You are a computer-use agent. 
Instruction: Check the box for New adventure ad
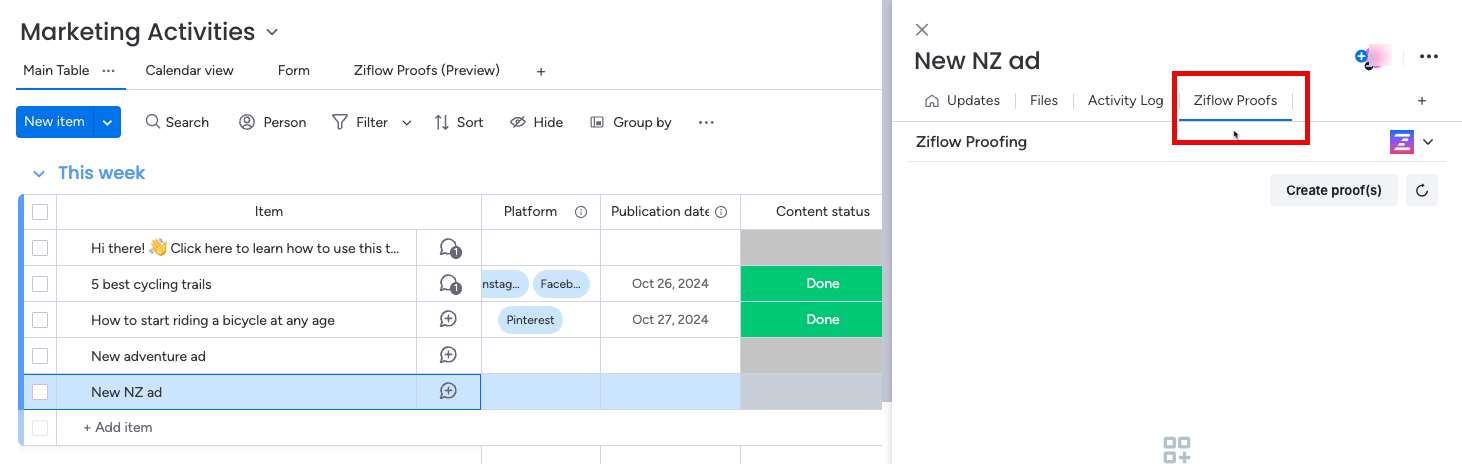pos(40,356)
